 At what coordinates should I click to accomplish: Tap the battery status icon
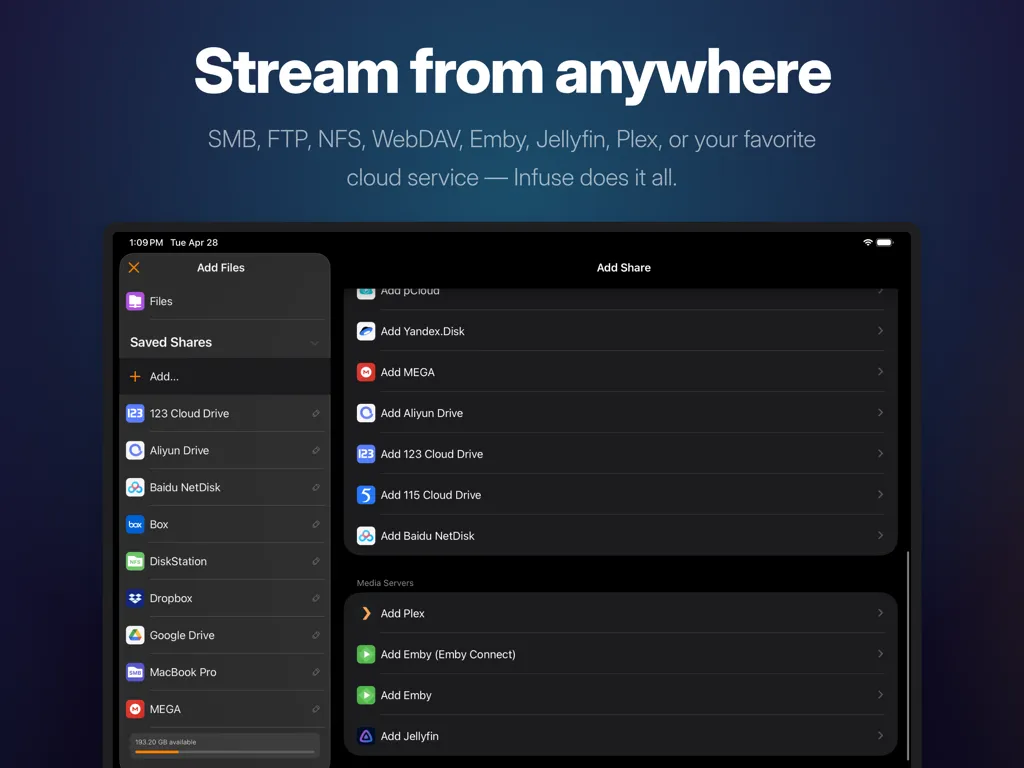click(885, 242)
